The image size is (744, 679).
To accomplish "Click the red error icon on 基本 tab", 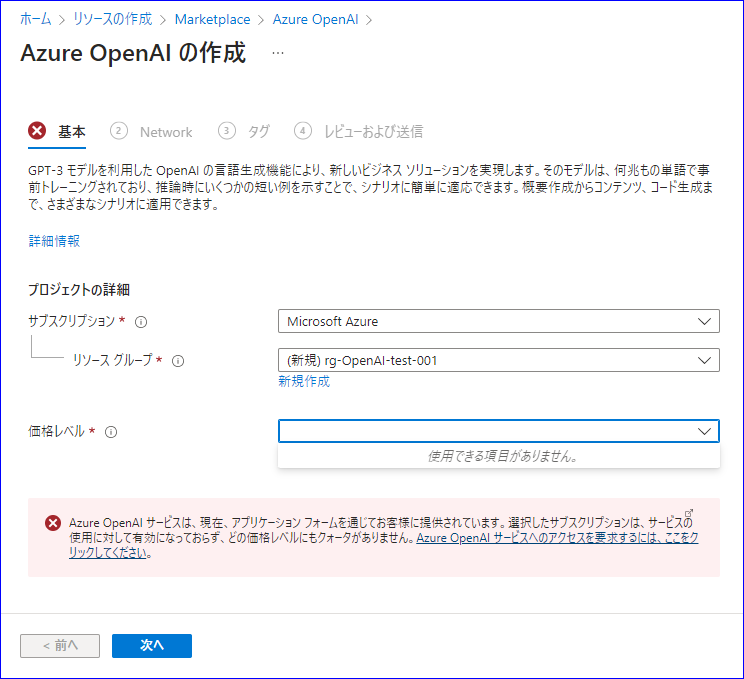I will 37,130.
